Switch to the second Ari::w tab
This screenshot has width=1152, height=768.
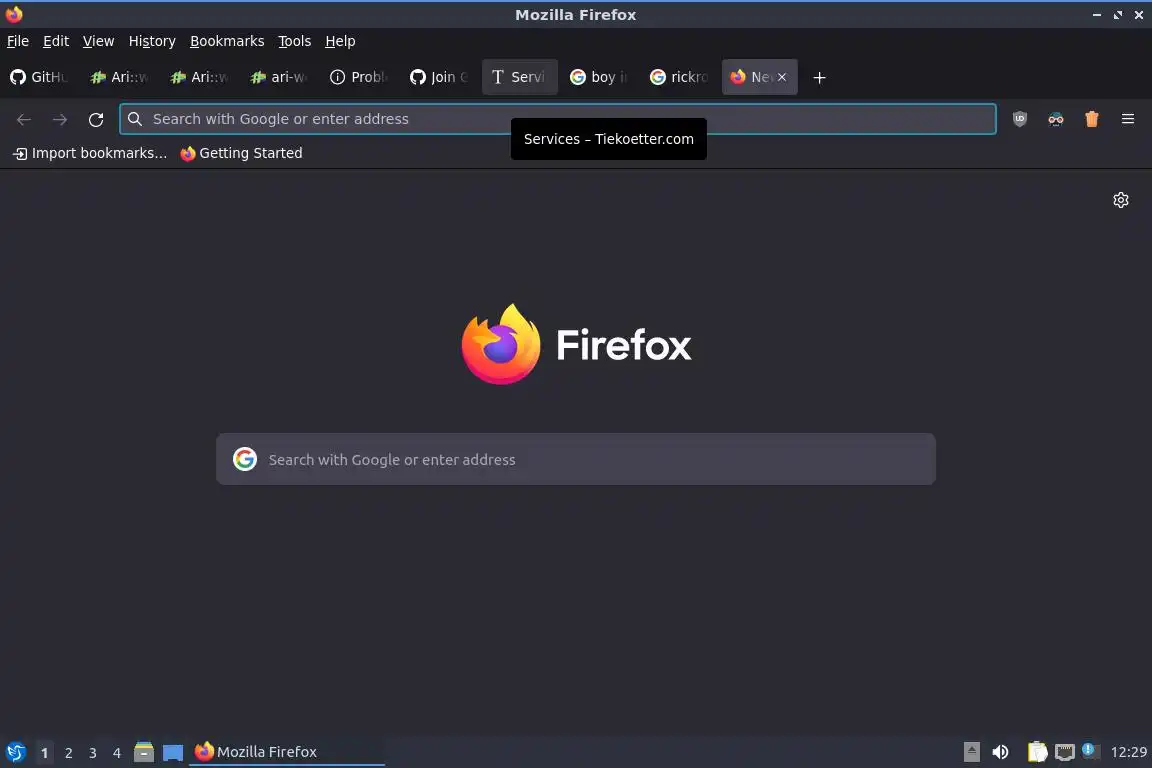(x=200, y=77)
